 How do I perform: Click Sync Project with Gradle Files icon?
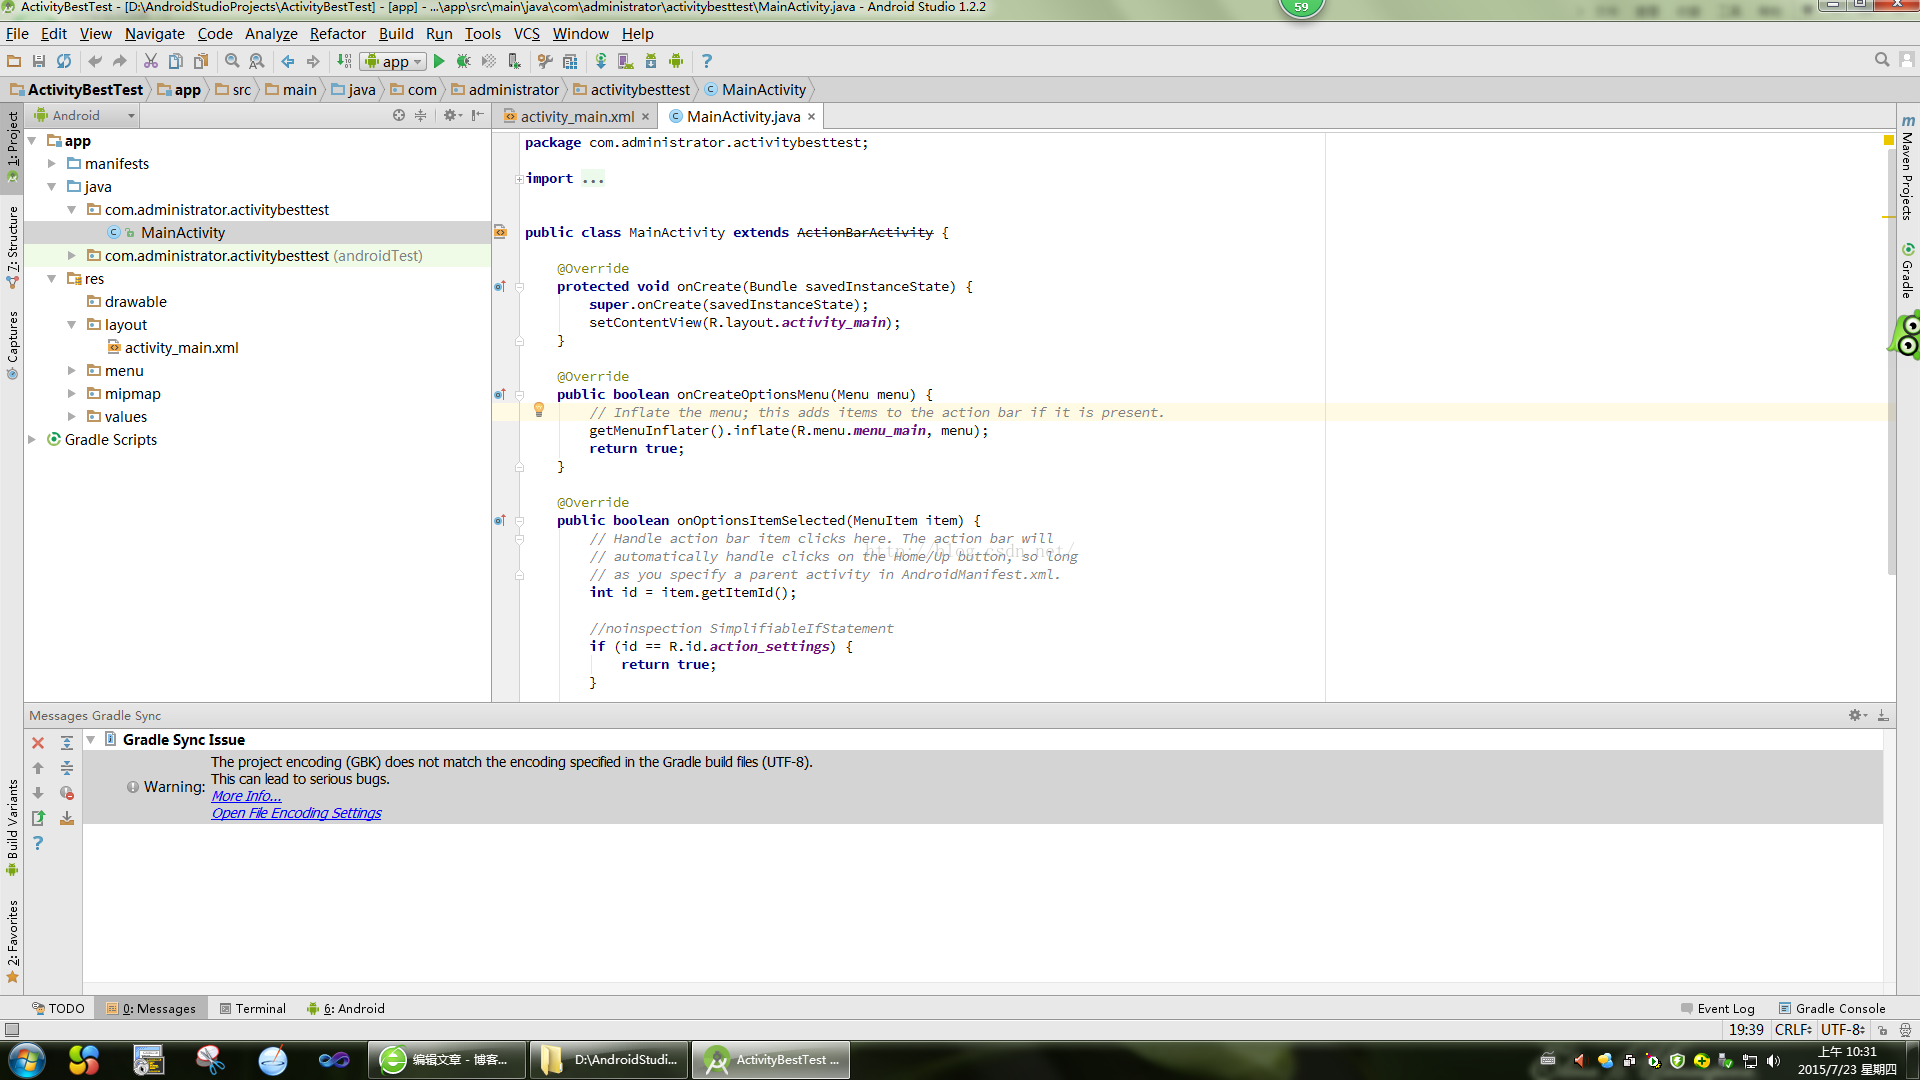[601, 61]
